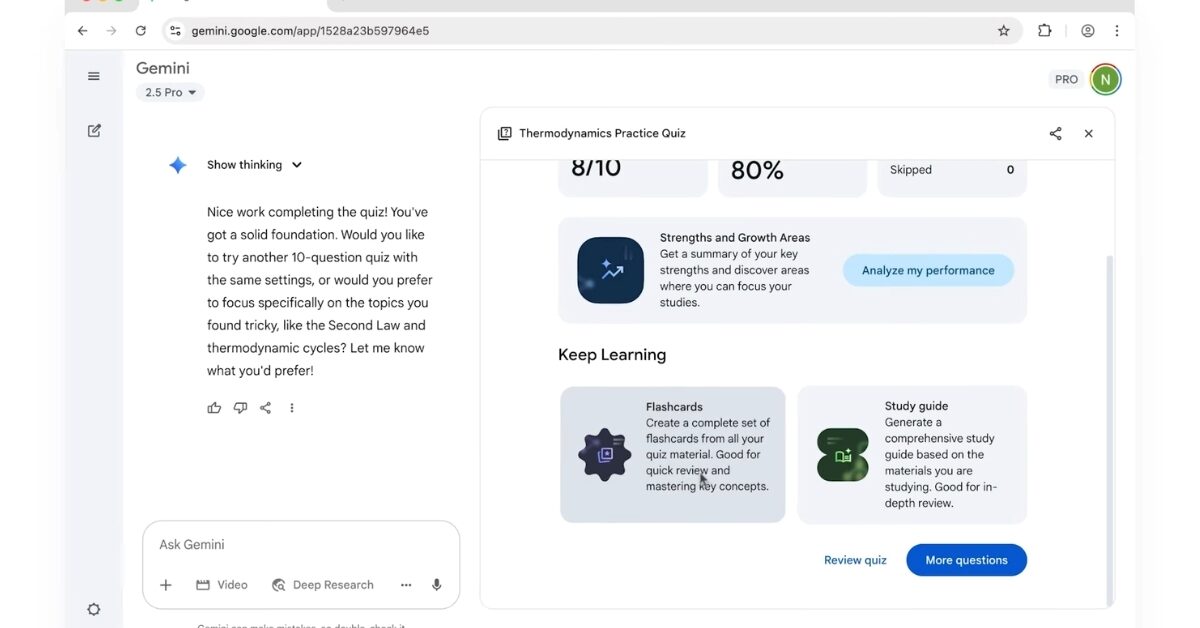Viewport: 1200px width, 628px height.
Task: Open settings gear in sidebar
Action: point(94,609)
